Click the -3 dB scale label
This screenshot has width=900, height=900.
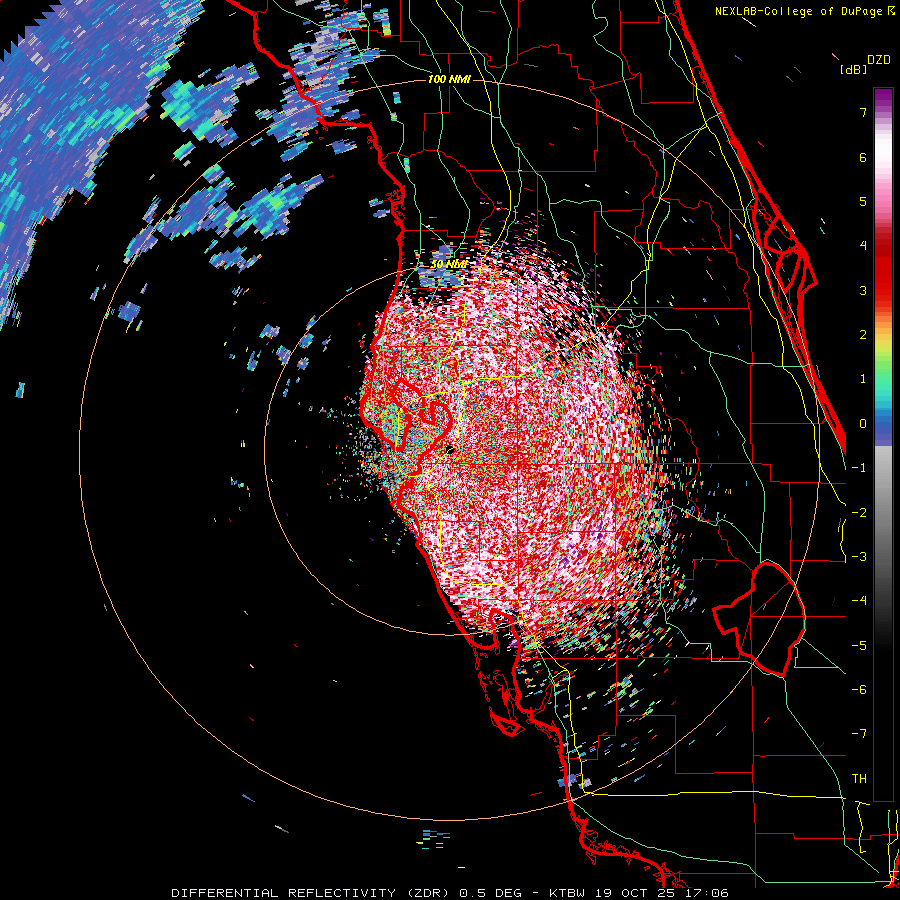(859, 557)
